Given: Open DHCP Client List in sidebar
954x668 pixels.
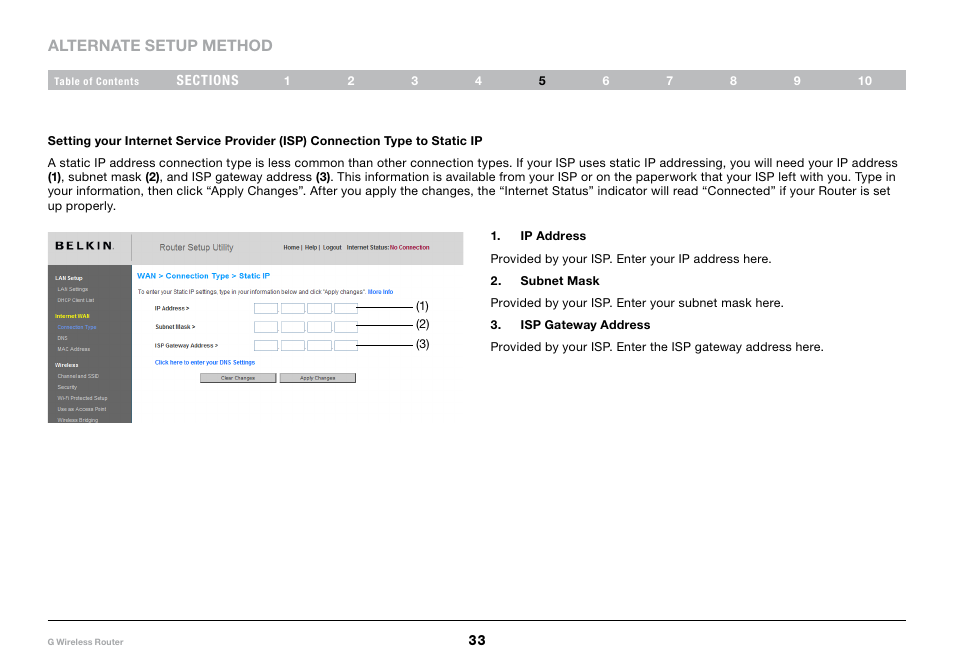Looking at the screenshot, I should [75, 301].
